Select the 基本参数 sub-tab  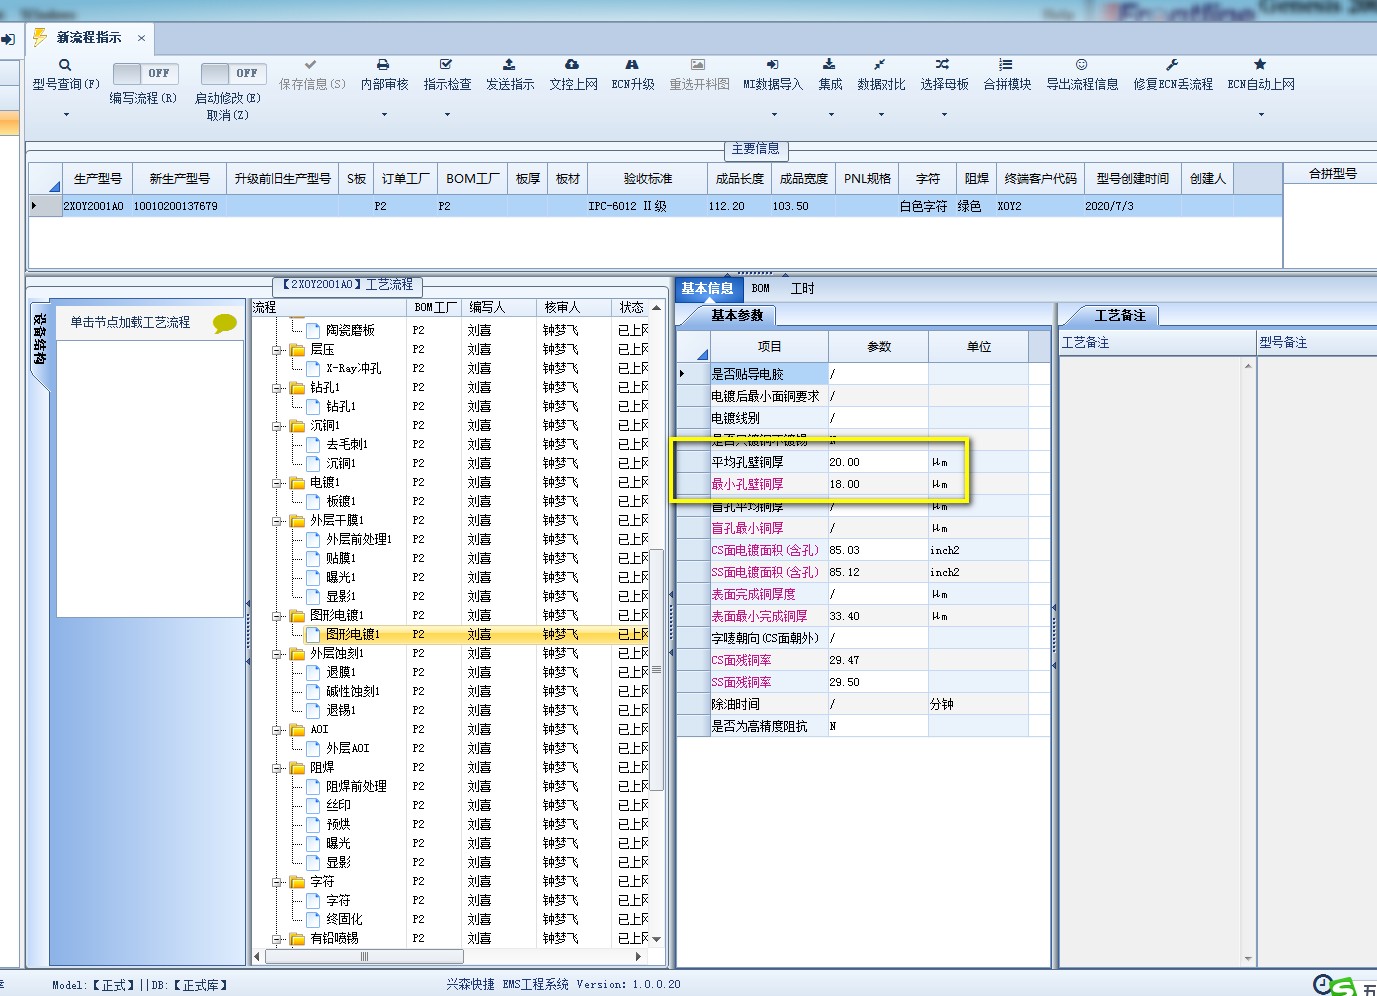click(736, 315)
